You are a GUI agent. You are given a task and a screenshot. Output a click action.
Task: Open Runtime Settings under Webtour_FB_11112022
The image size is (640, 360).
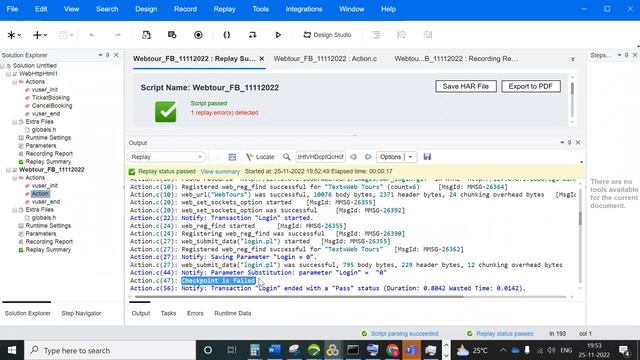click(x=48, y=226)
